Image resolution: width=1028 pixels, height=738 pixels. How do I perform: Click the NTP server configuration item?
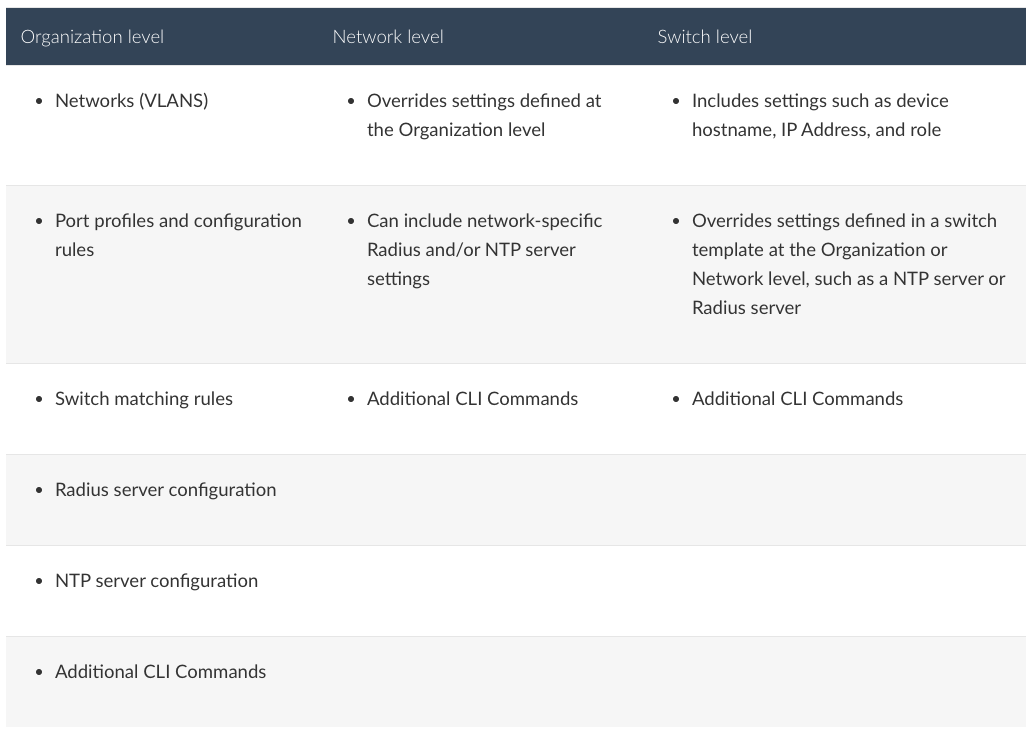(x=156, y=580)
